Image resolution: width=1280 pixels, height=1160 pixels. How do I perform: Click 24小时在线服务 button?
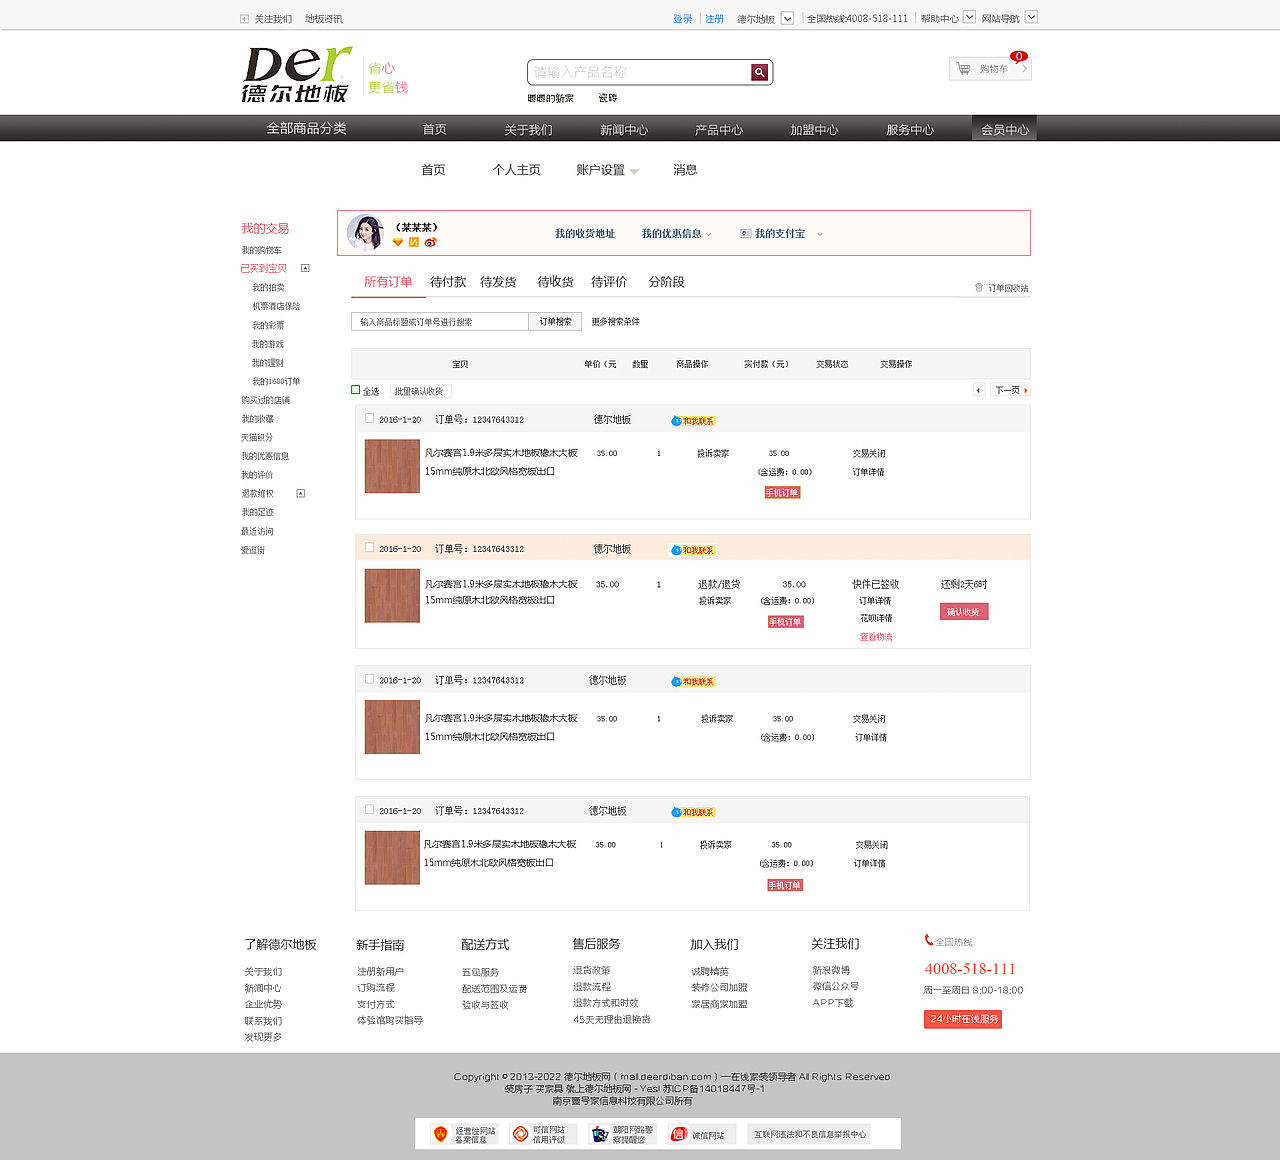pyautogui.click(x=963, y=1019)
